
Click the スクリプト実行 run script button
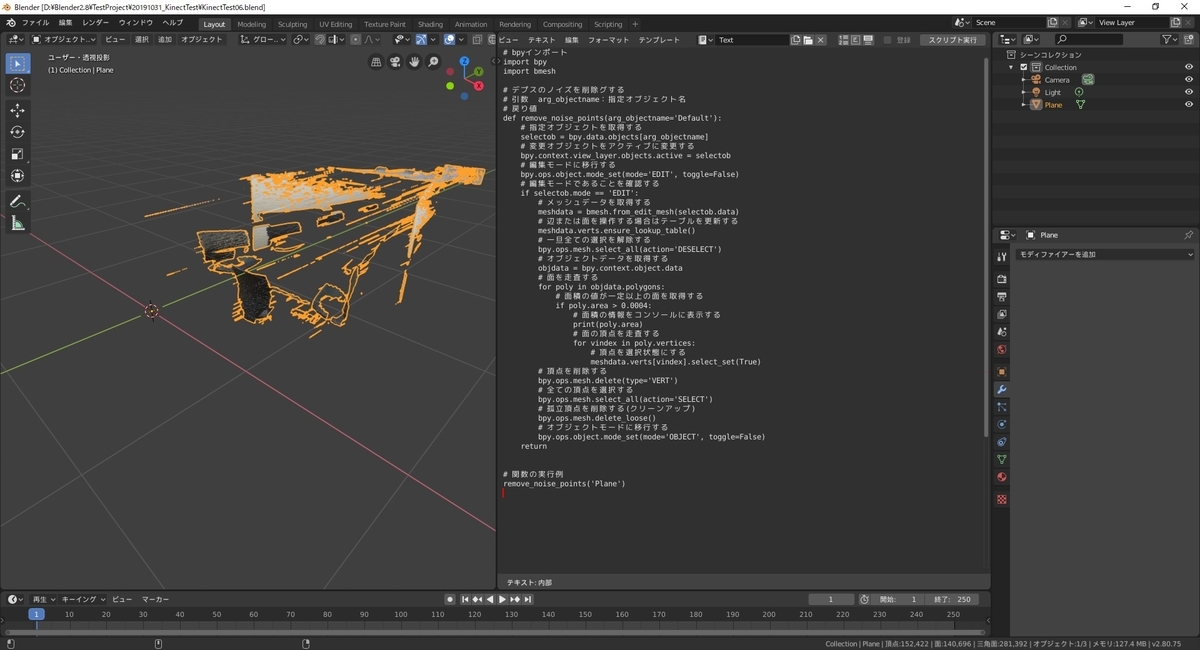(x=952, y=40)
